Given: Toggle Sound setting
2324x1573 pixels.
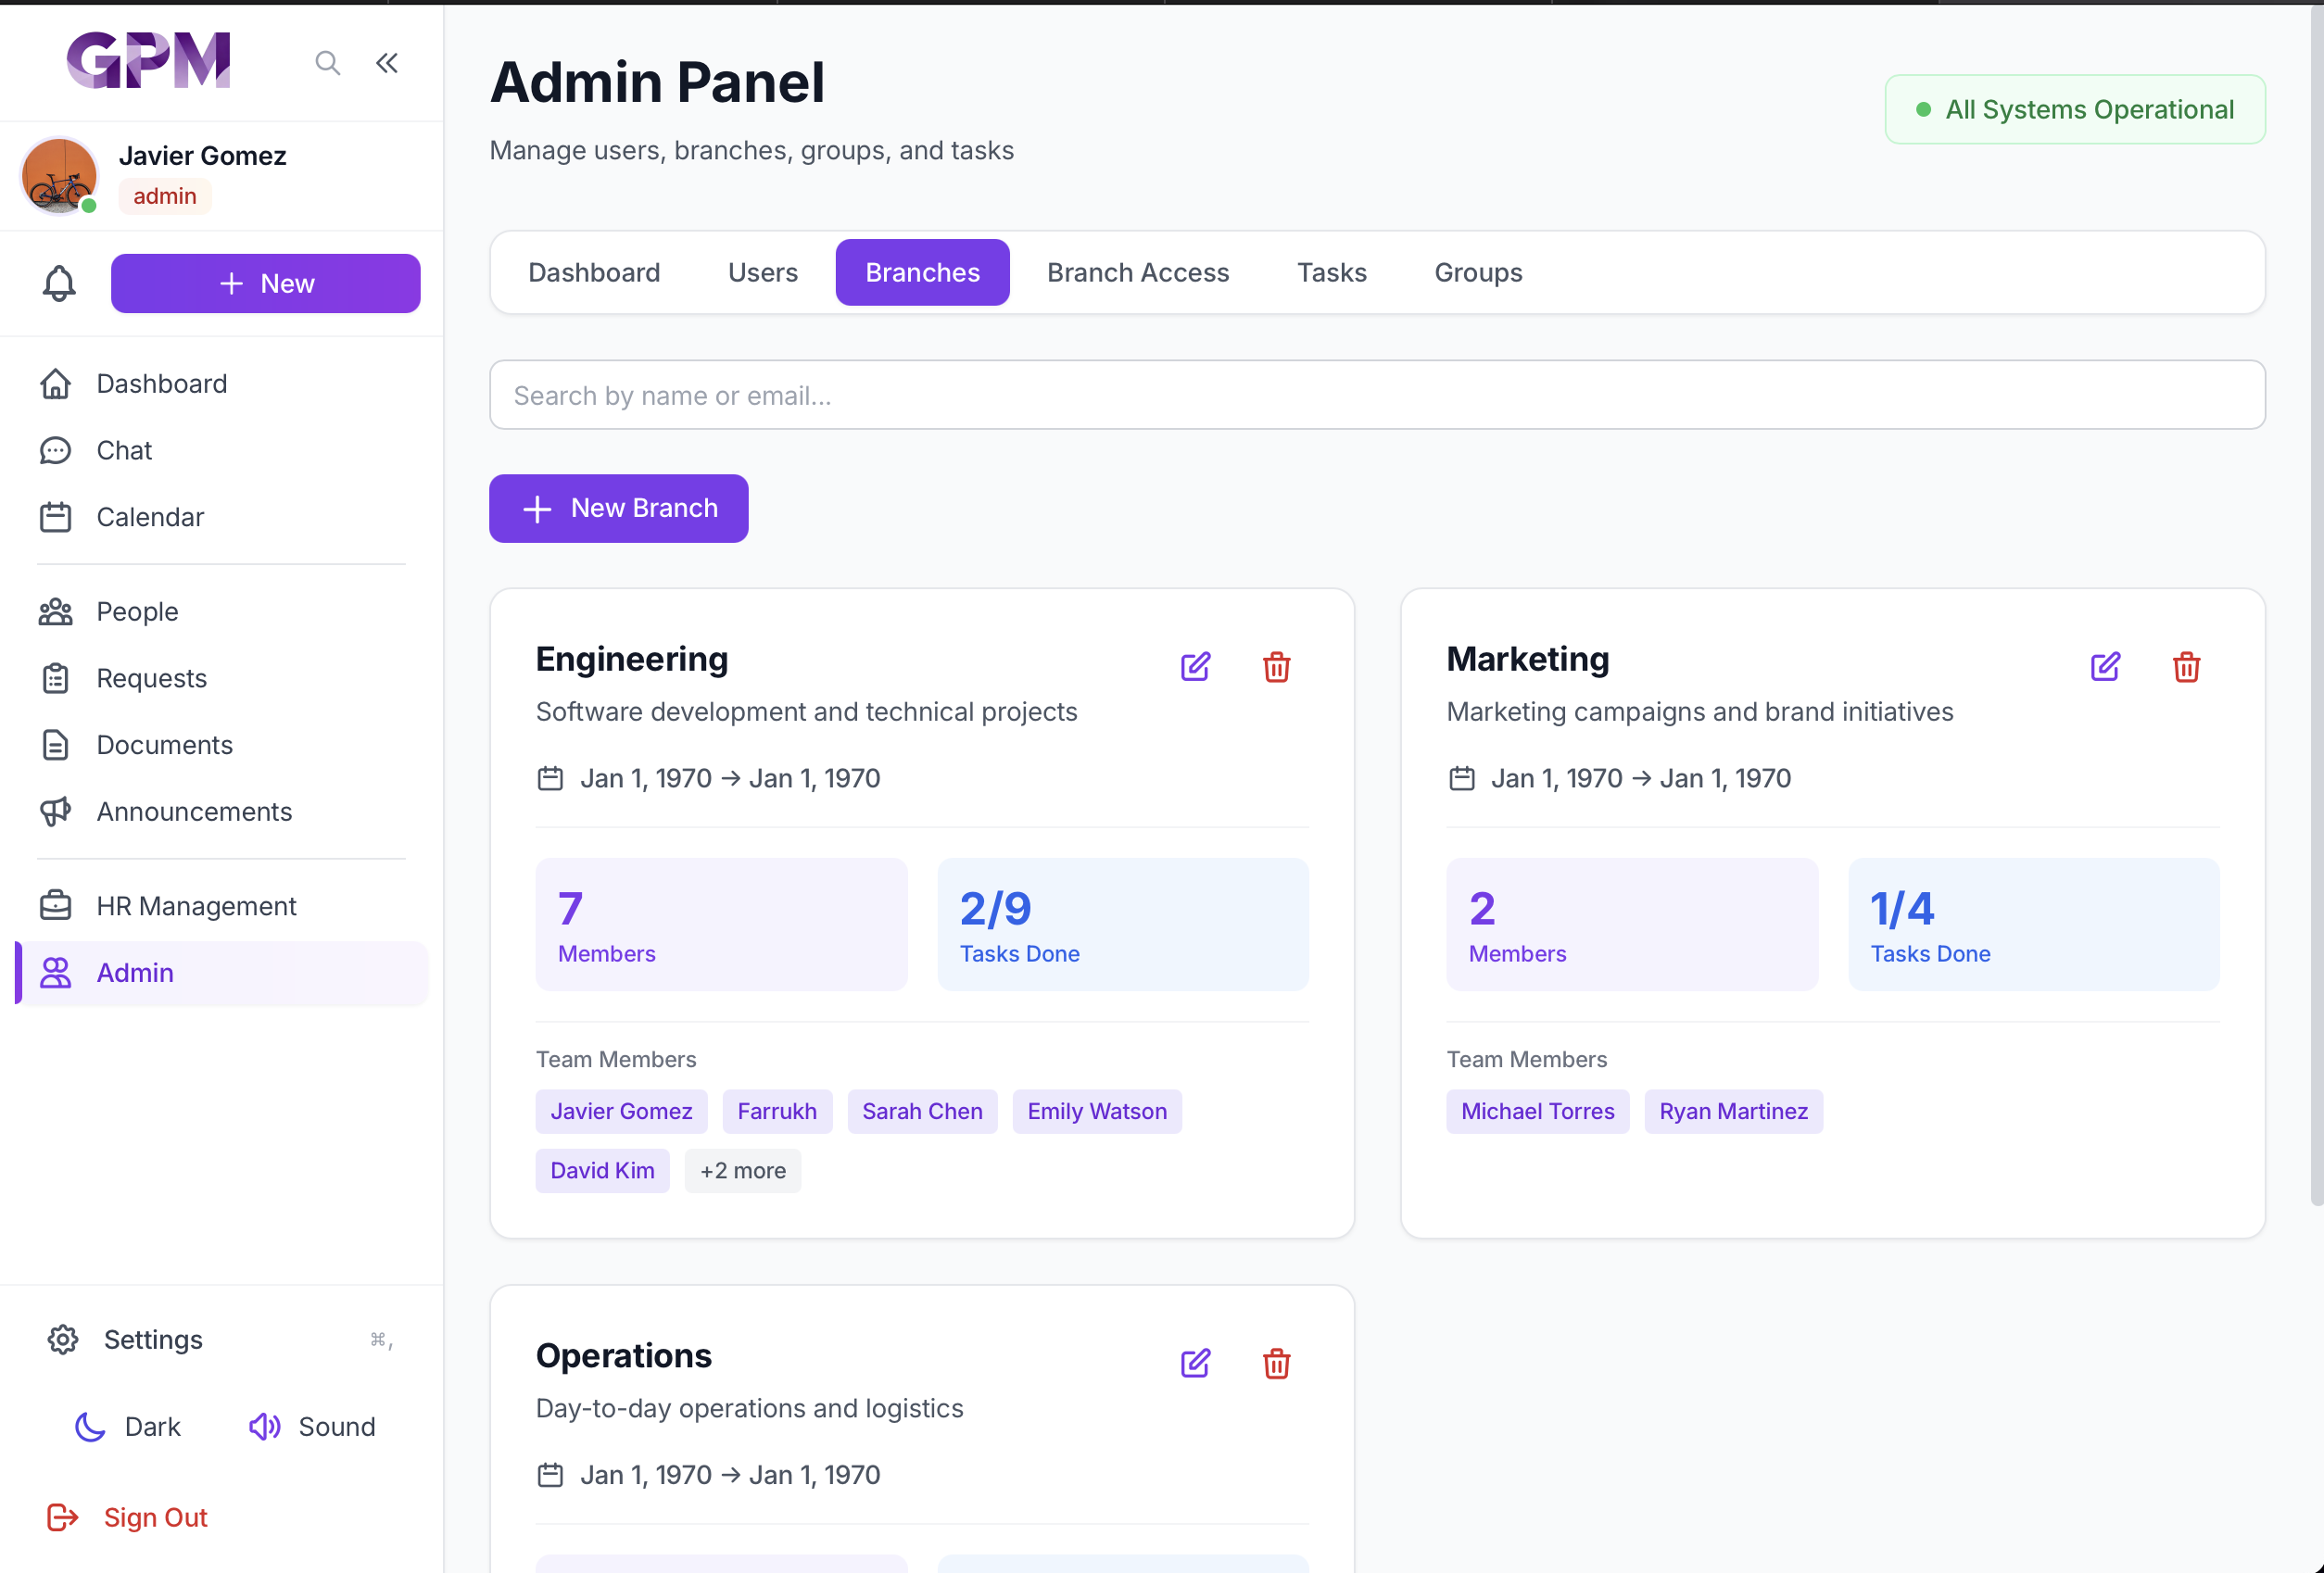Looking at the screenshot, I should (x=312, y=1427).
